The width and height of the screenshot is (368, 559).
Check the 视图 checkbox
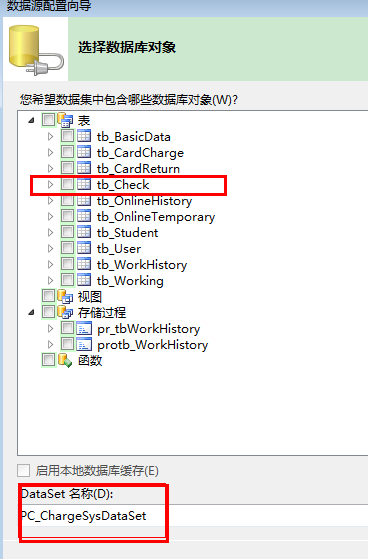pyautogui.click(x=48, y=296)
